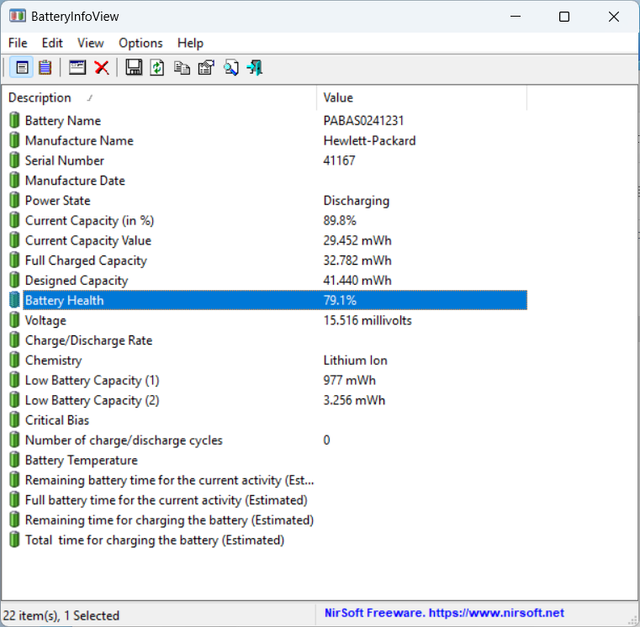
Task: Copy selected items using toolbar icon
Action: [x=182, y=67]
